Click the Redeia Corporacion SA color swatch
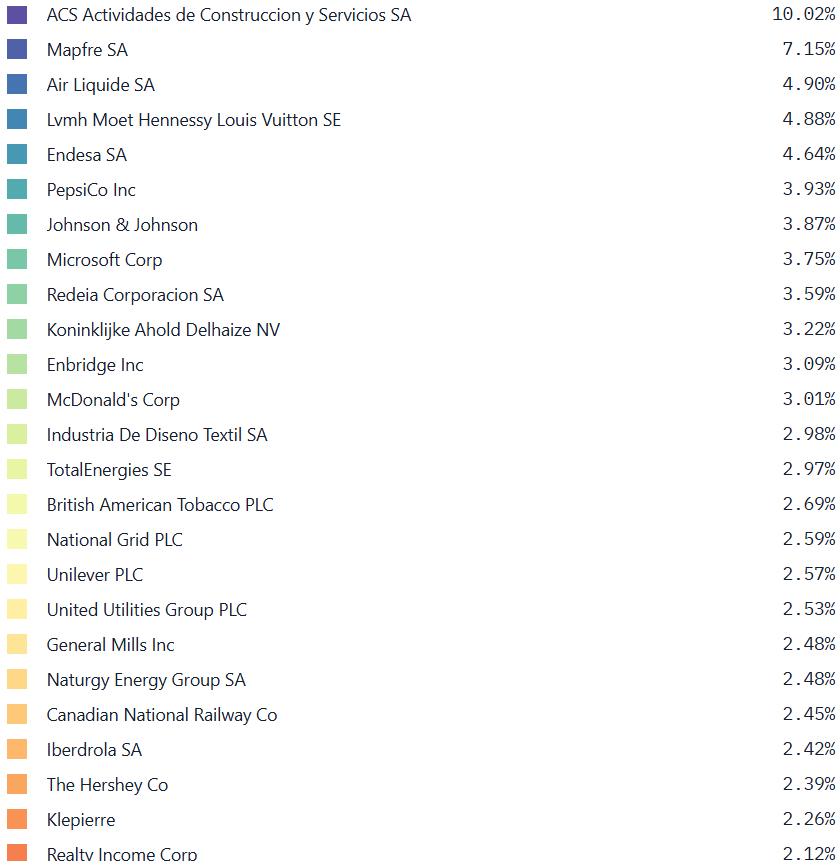The width and height of the screenshot is (837, 861). click(17, 295)
